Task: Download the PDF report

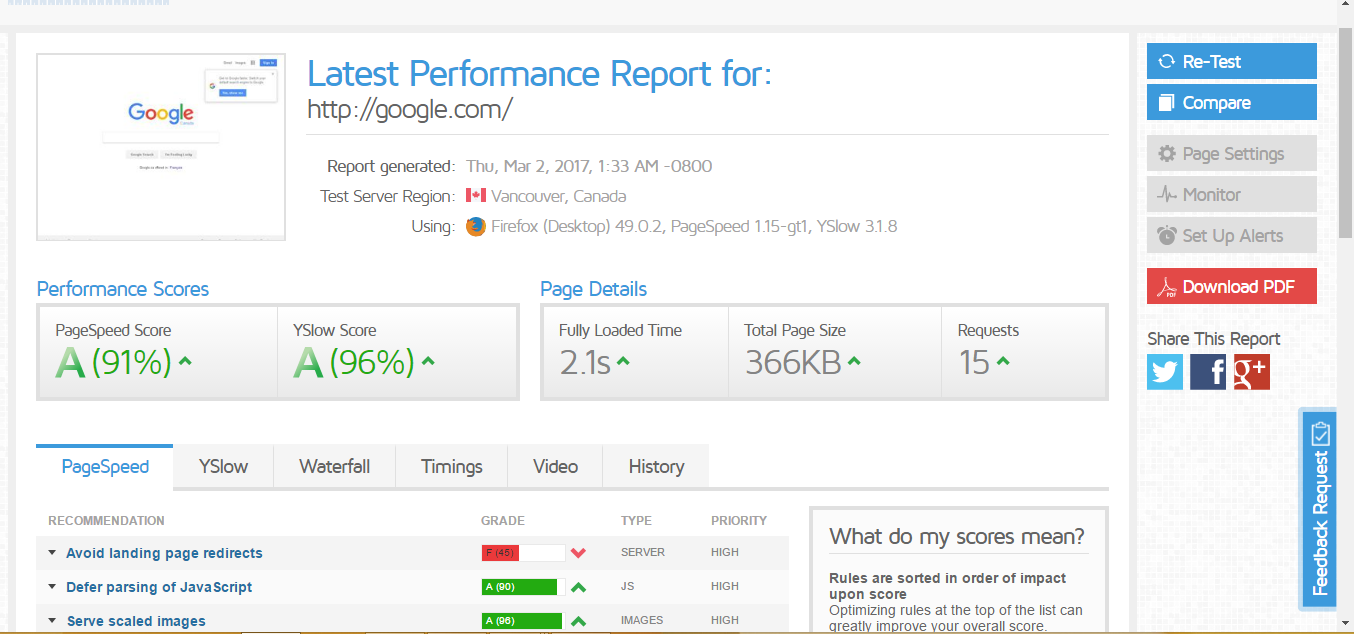Action: click(x=1232, y=286)
